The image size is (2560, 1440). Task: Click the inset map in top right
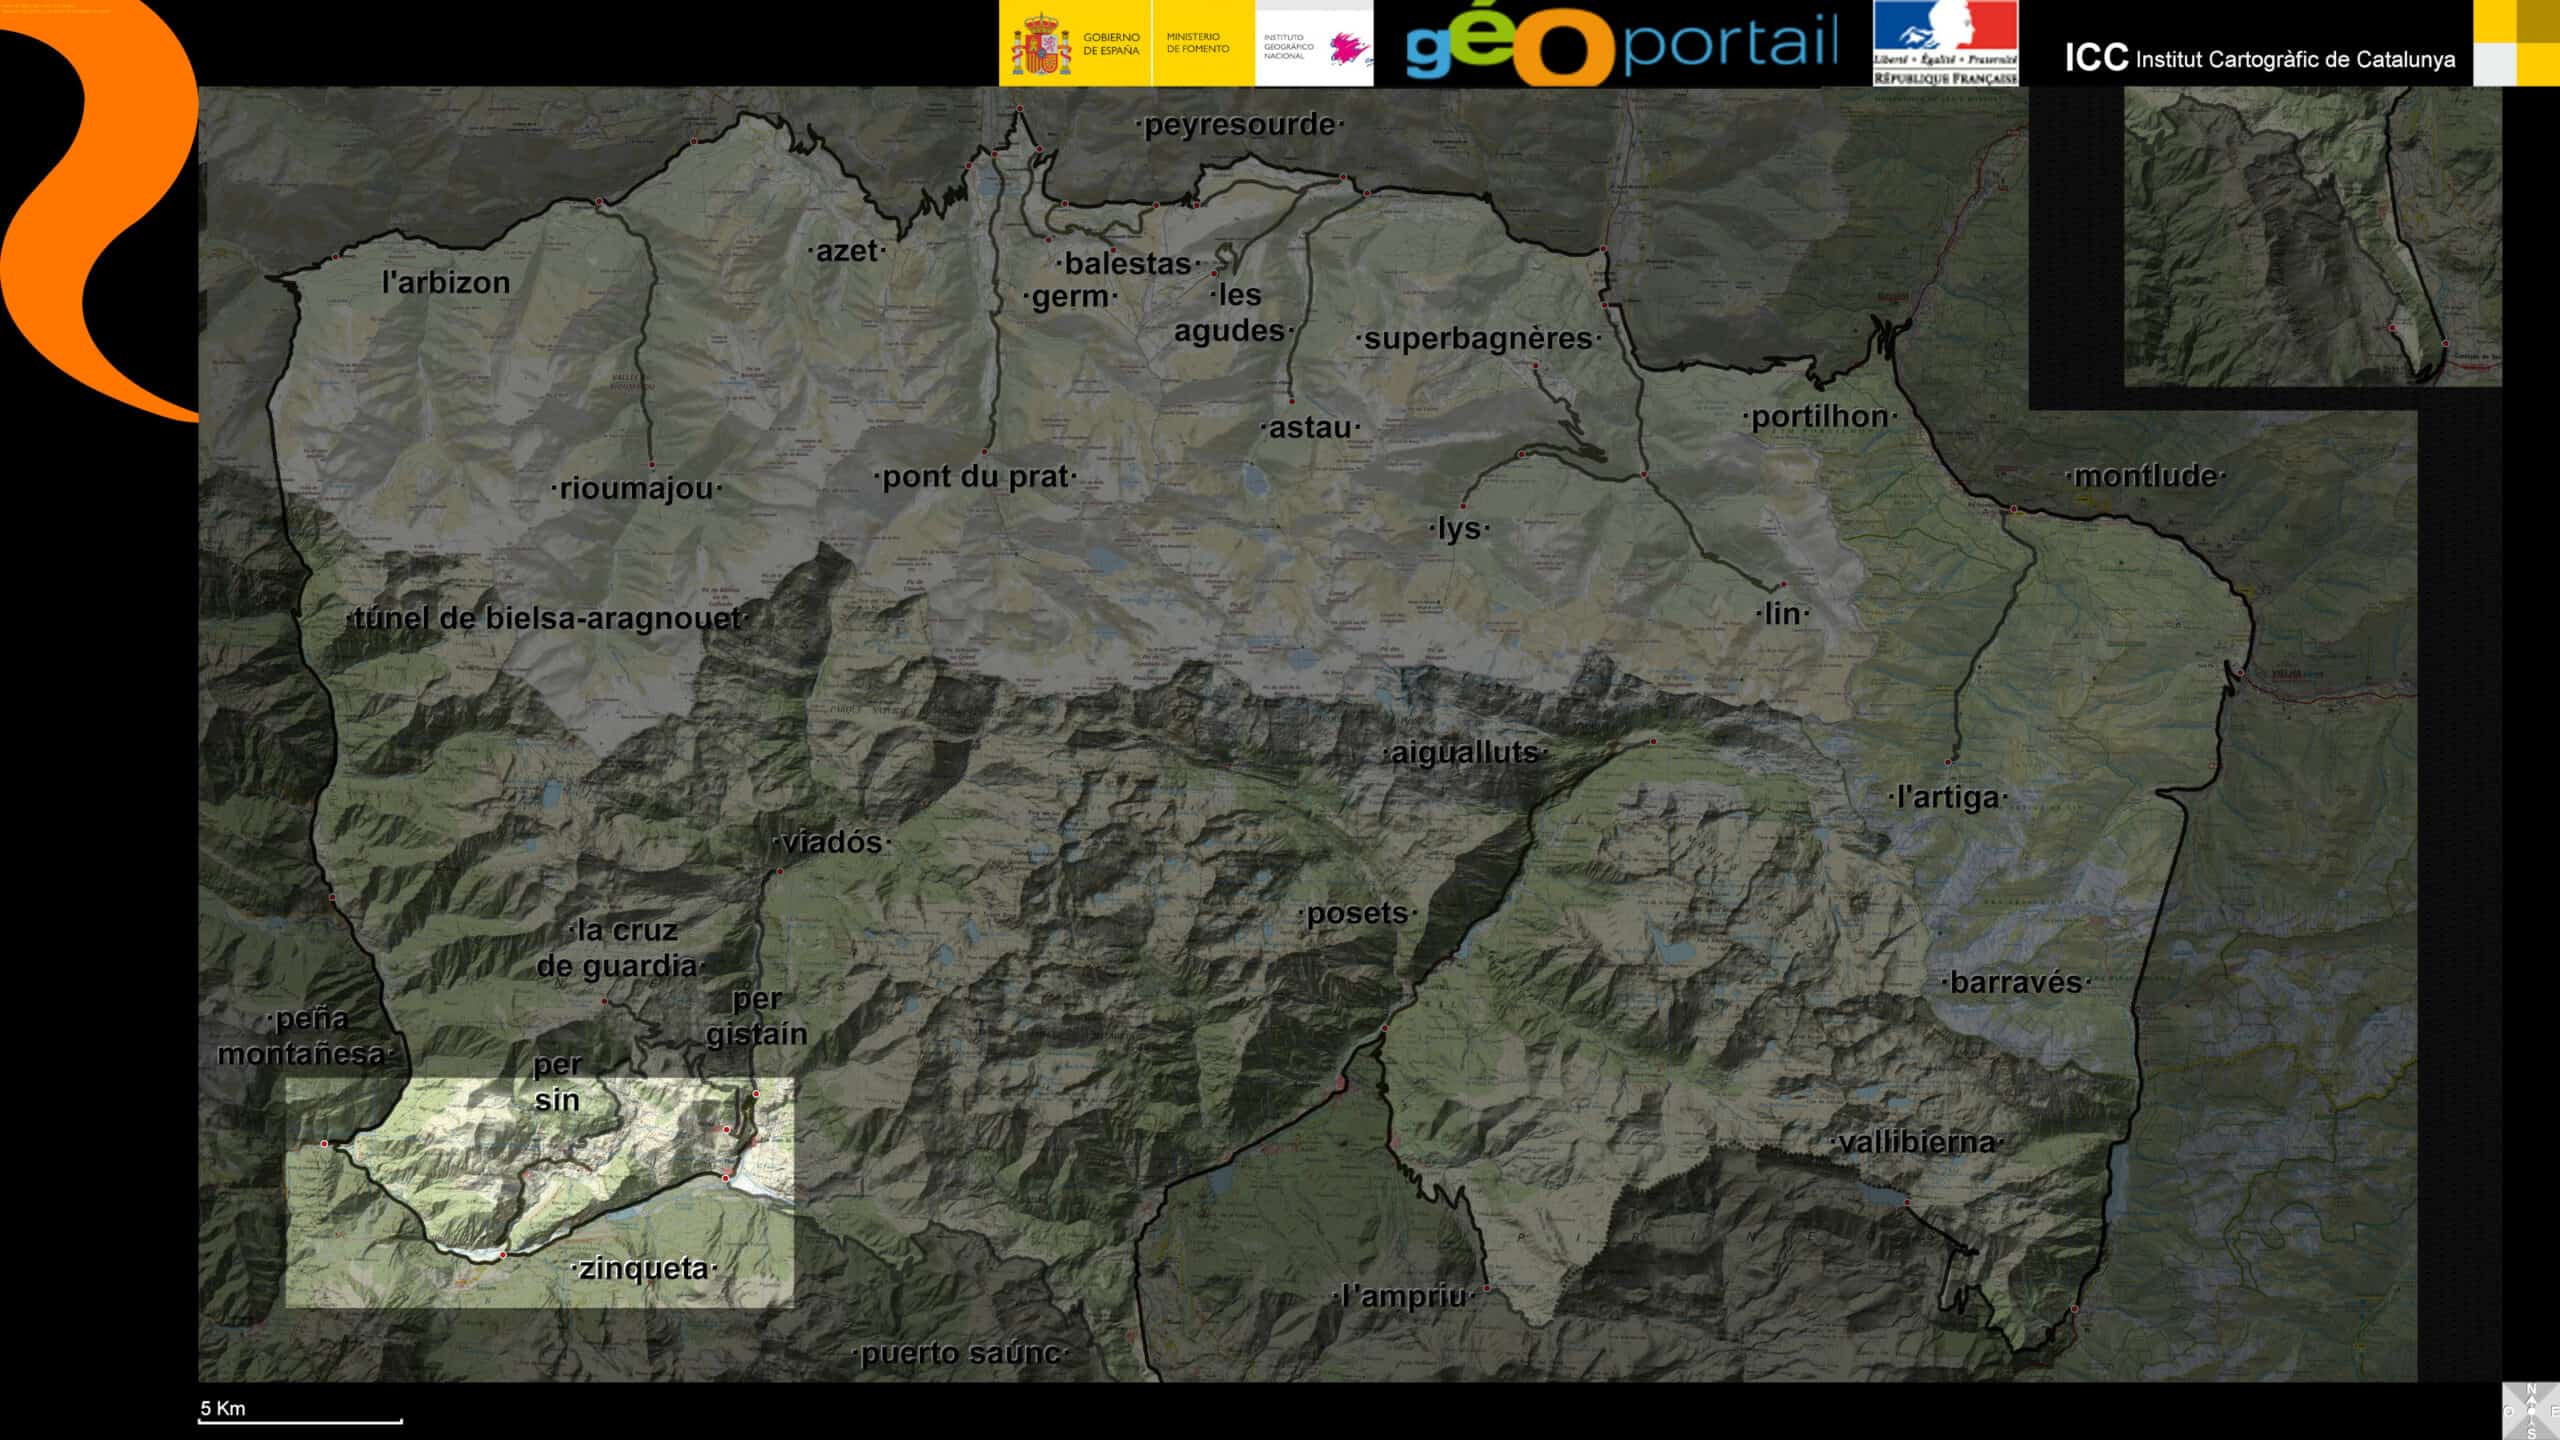click(x=2312, y=236)
